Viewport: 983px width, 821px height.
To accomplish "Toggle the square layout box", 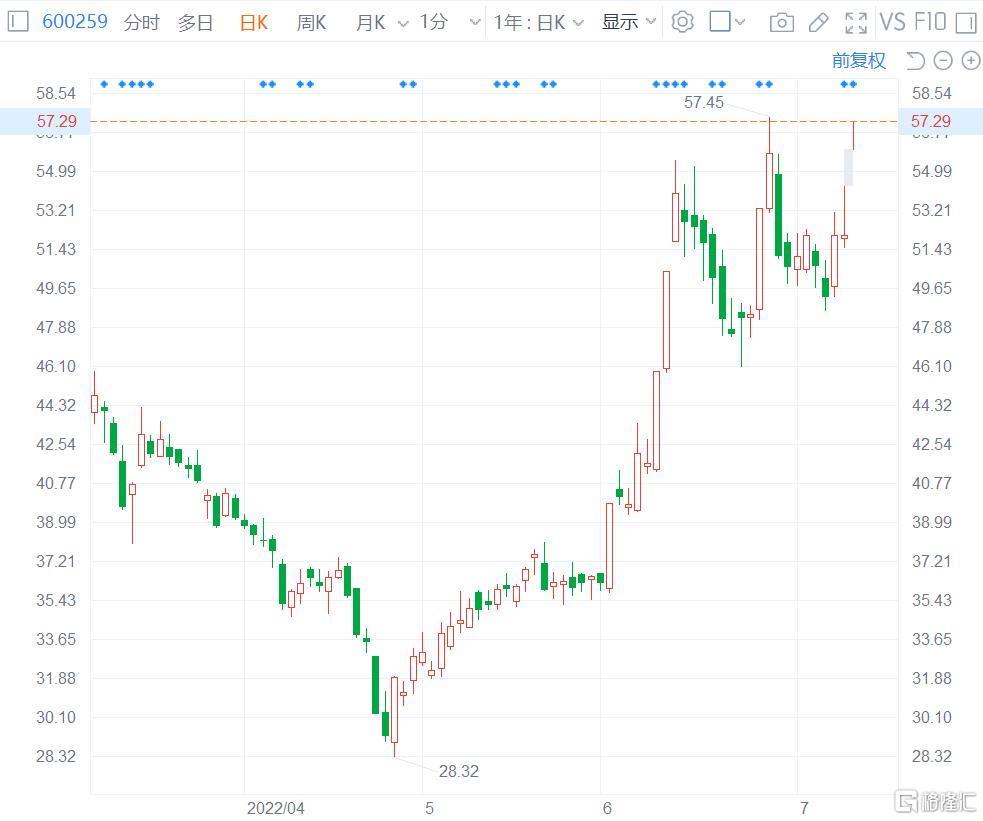I will pos(720,21).
